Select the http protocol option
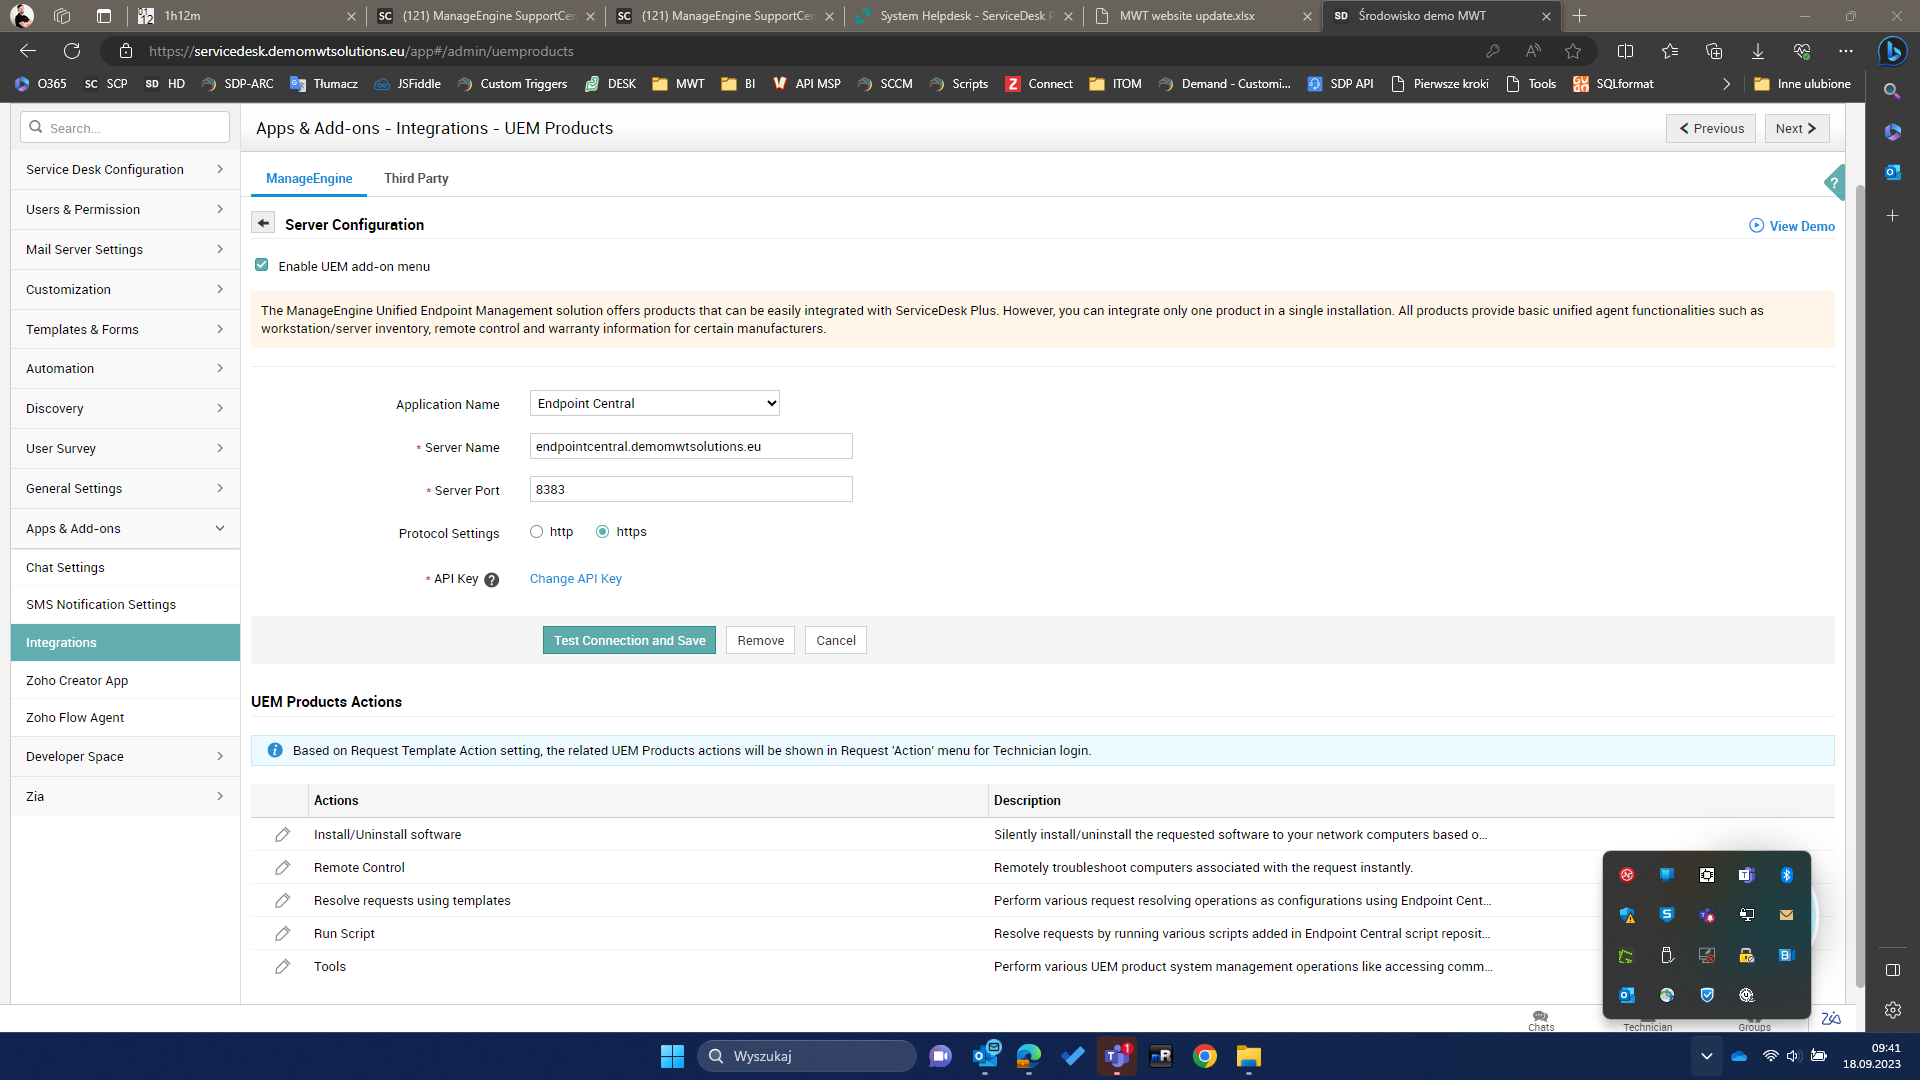The height and width of the screenshot is (1080, 1920). tap(537, 531)
